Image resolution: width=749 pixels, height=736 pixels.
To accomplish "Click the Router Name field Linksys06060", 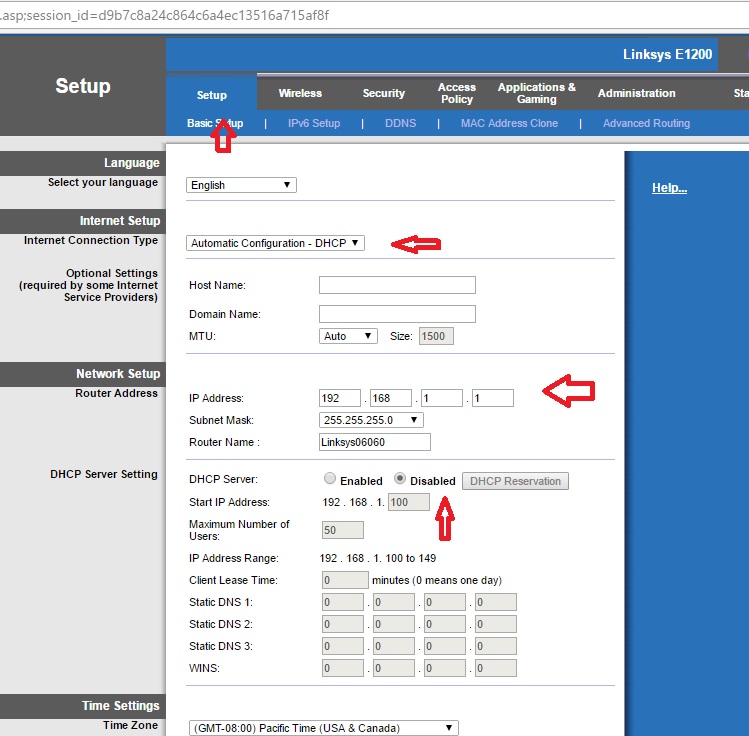I will pyautogui.click(x=374, y=442).
